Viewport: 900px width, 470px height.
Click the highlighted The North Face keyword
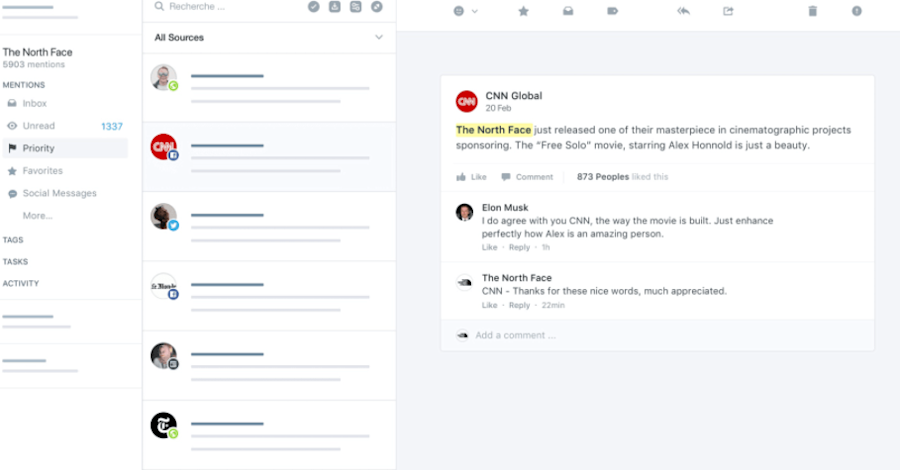494,130
